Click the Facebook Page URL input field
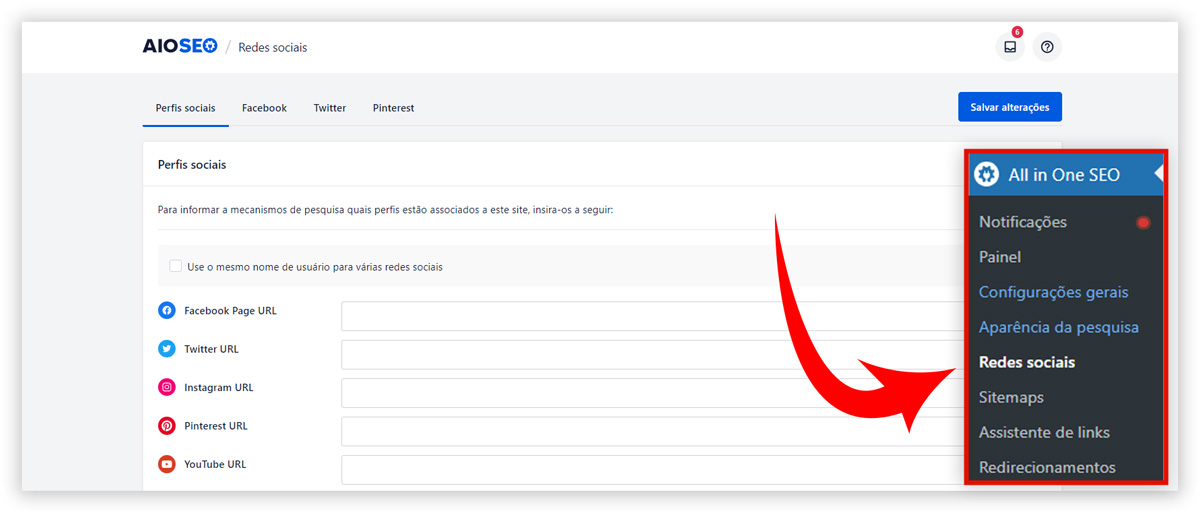 click(653, 316)
